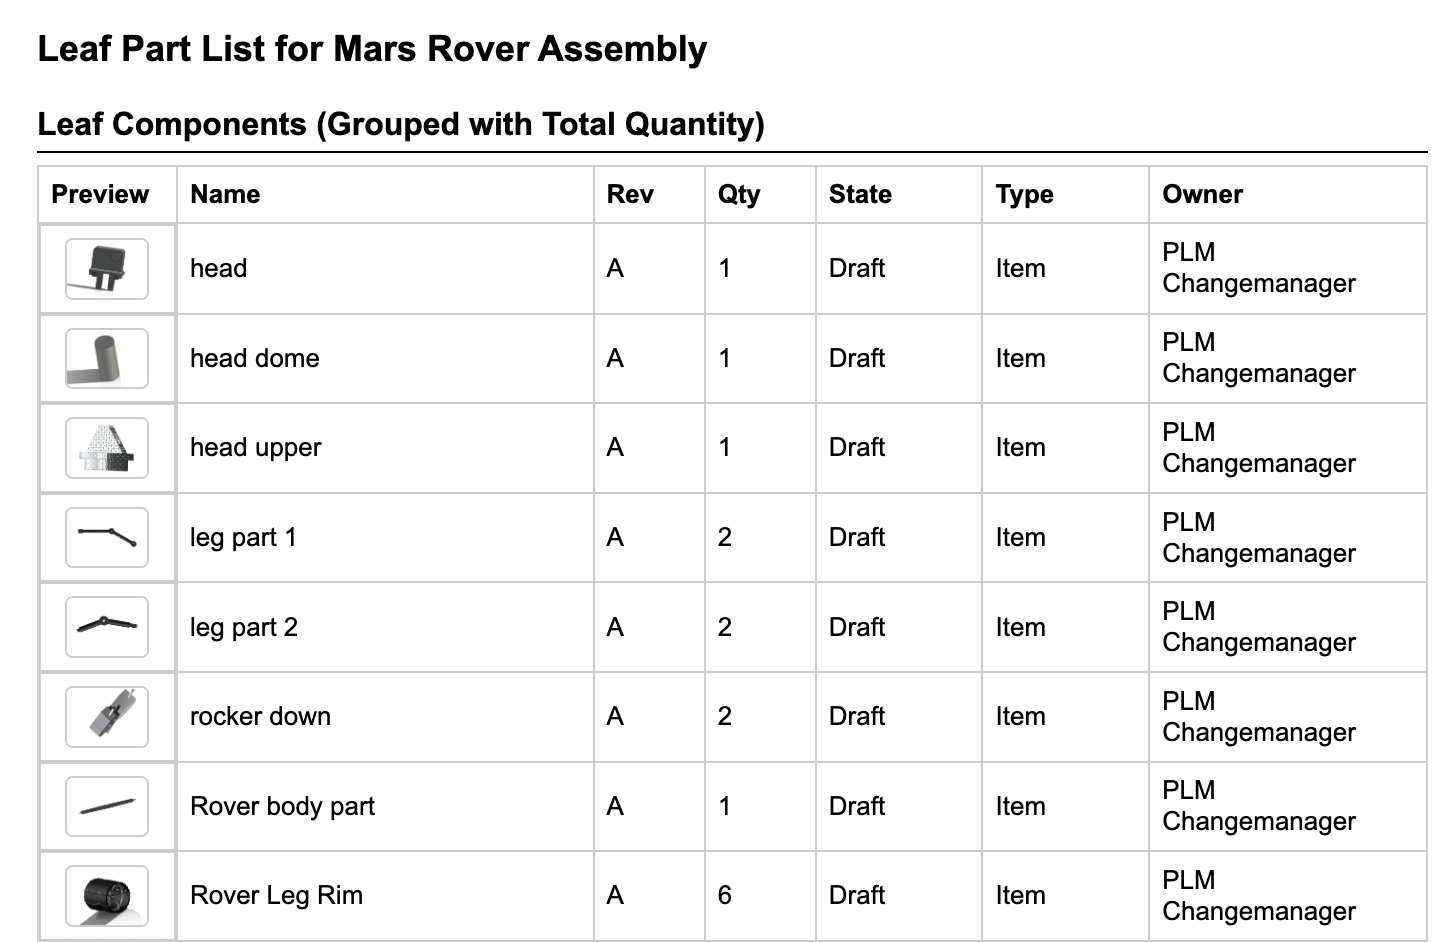Image resolution: width=1446 pixels, height=942 pixels.
Task: Click the 'head dome' name cell
Action: (255, 358)
